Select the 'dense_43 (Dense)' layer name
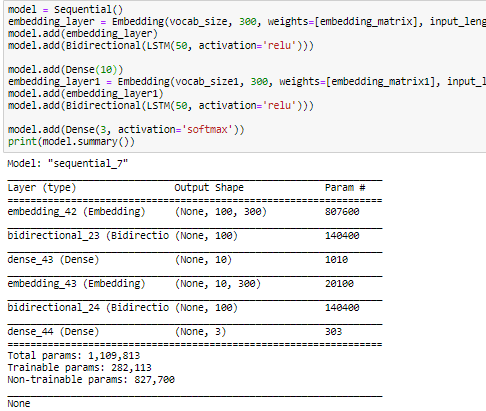The width and height of the screenshot is (486, 411). [x=53, y=260]
